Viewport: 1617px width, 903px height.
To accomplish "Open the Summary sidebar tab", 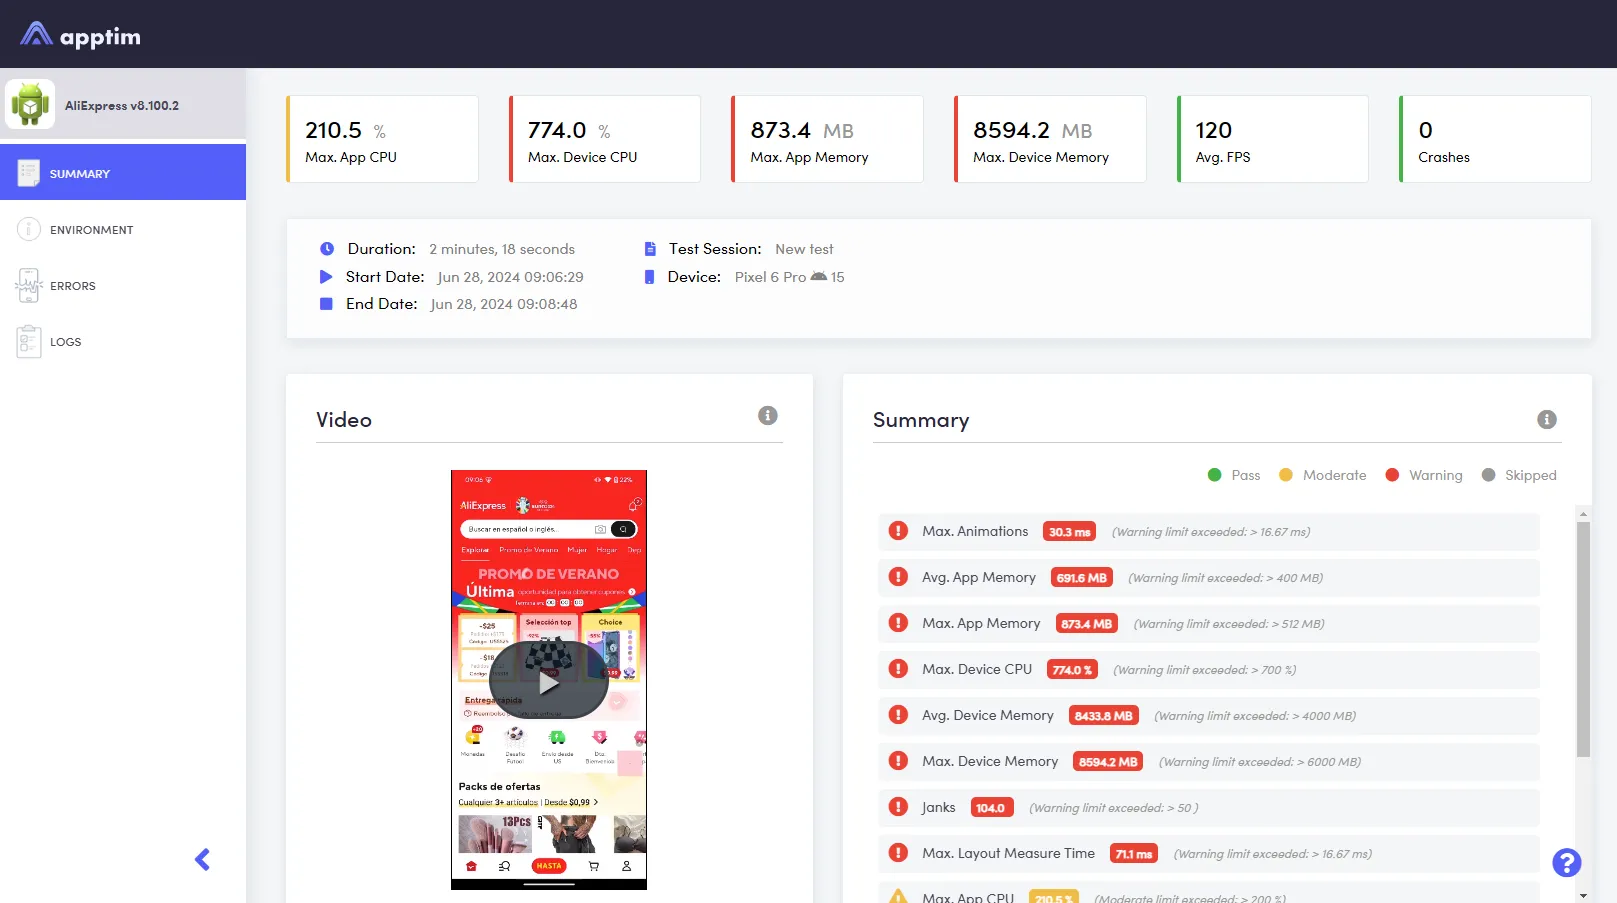I will click(123, 172).
